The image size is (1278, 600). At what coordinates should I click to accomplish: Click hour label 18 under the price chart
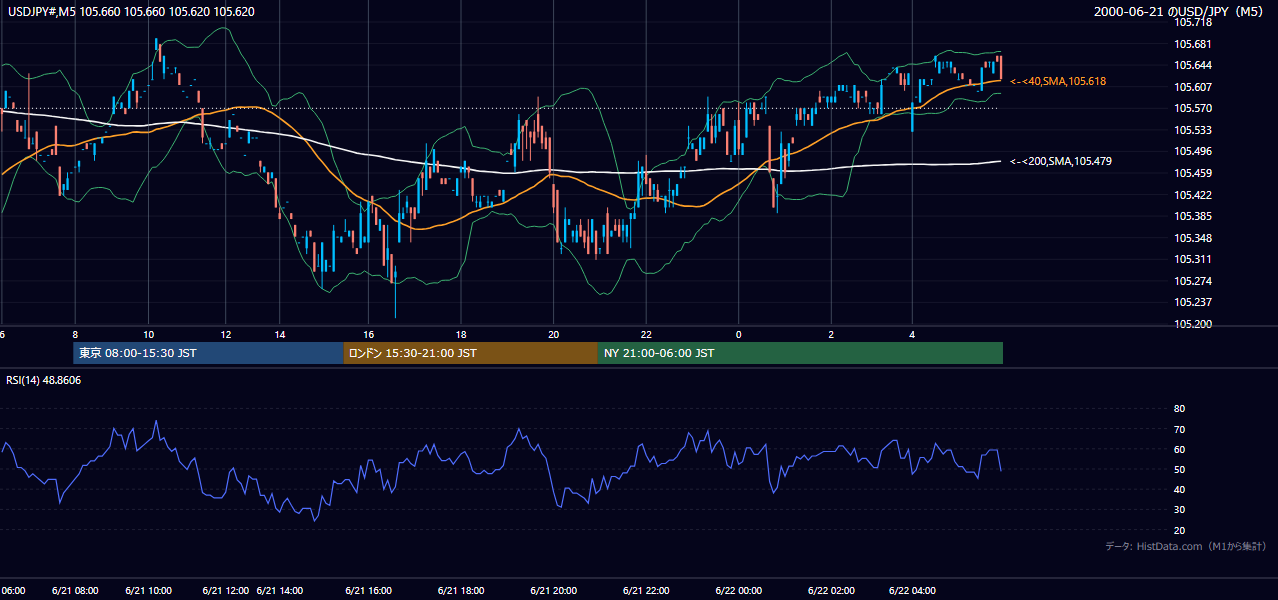coord(461,334)
